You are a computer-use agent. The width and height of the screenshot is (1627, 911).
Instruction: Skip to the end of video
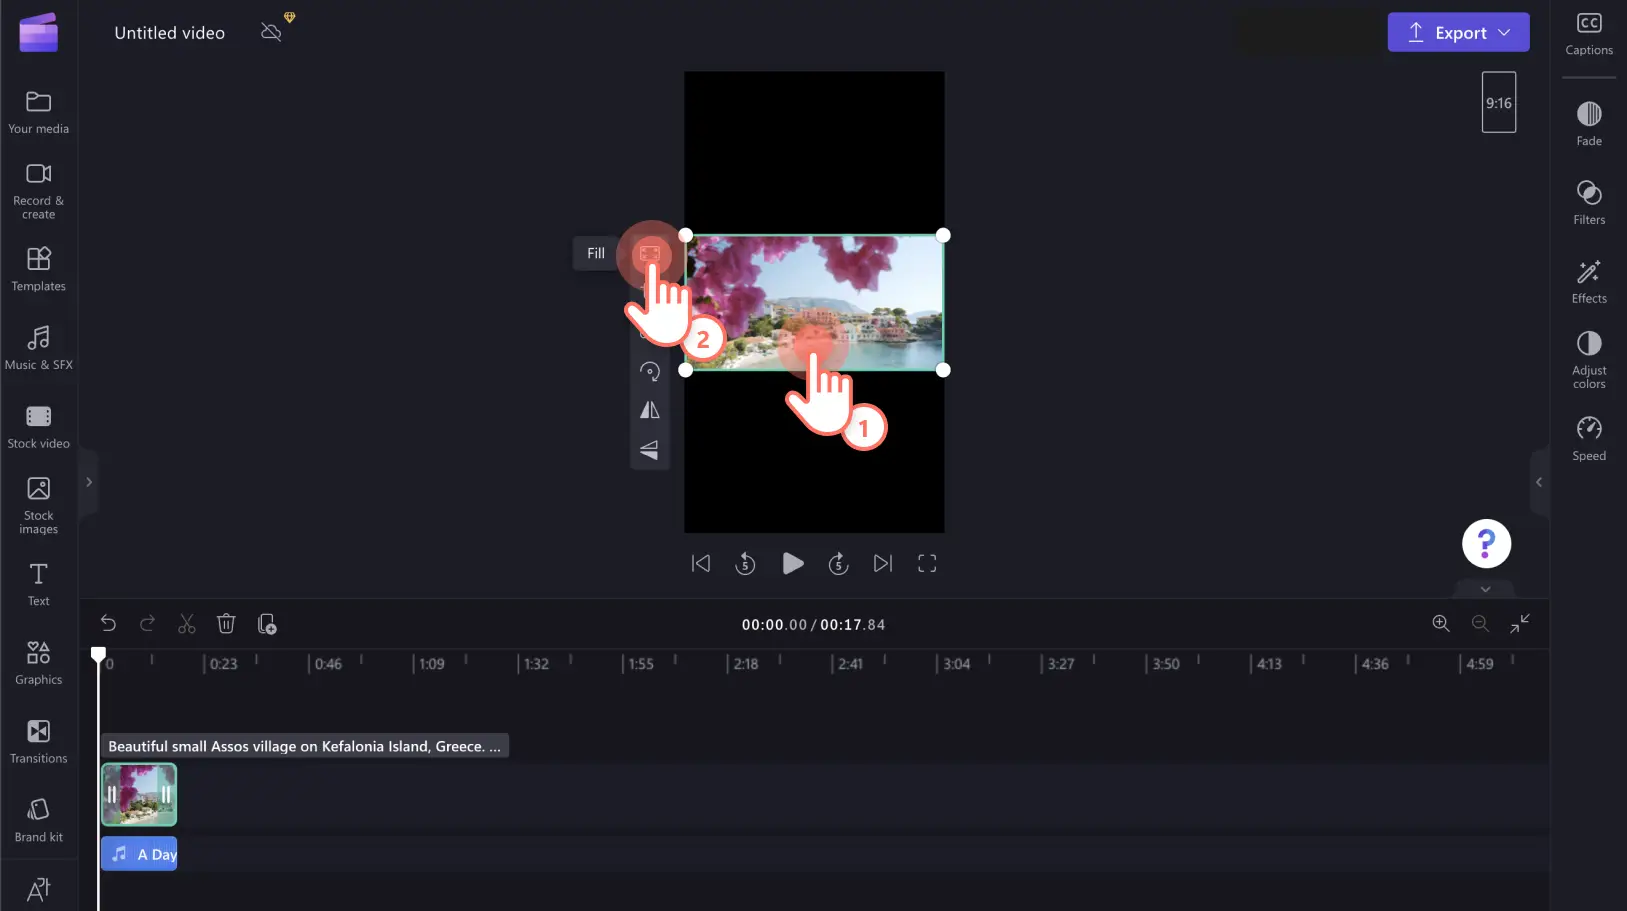tap(882, 564)
